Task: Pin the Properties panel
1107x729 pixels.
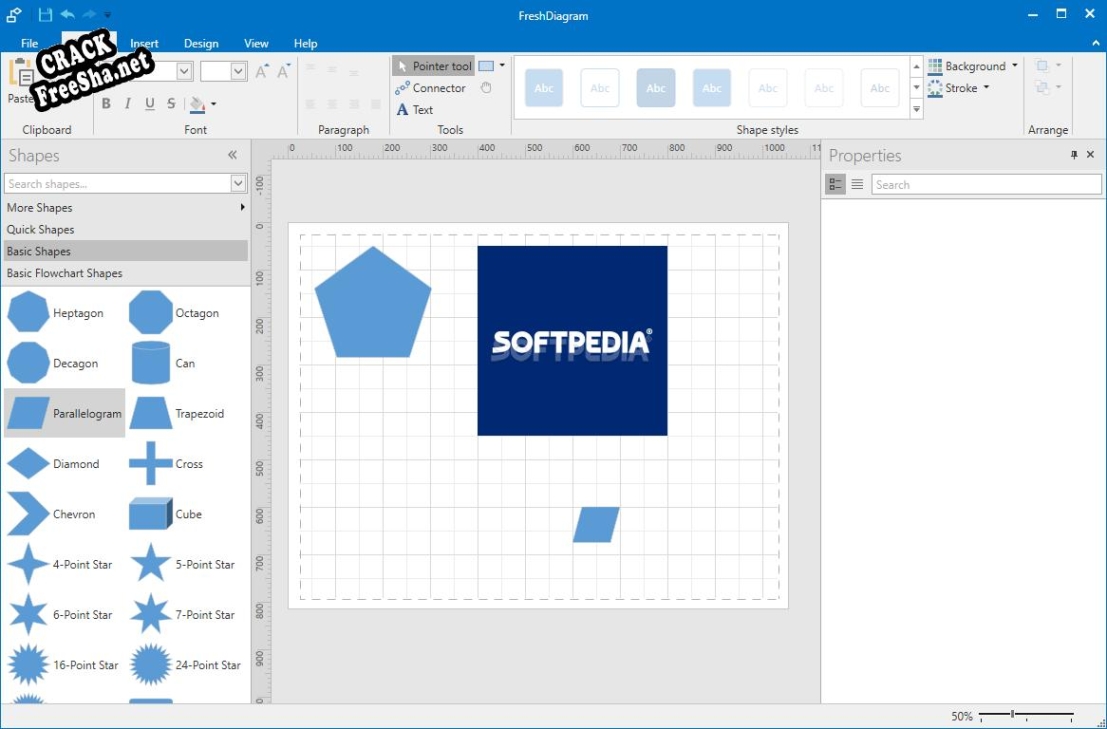Action: click(x=1074, y=155)
